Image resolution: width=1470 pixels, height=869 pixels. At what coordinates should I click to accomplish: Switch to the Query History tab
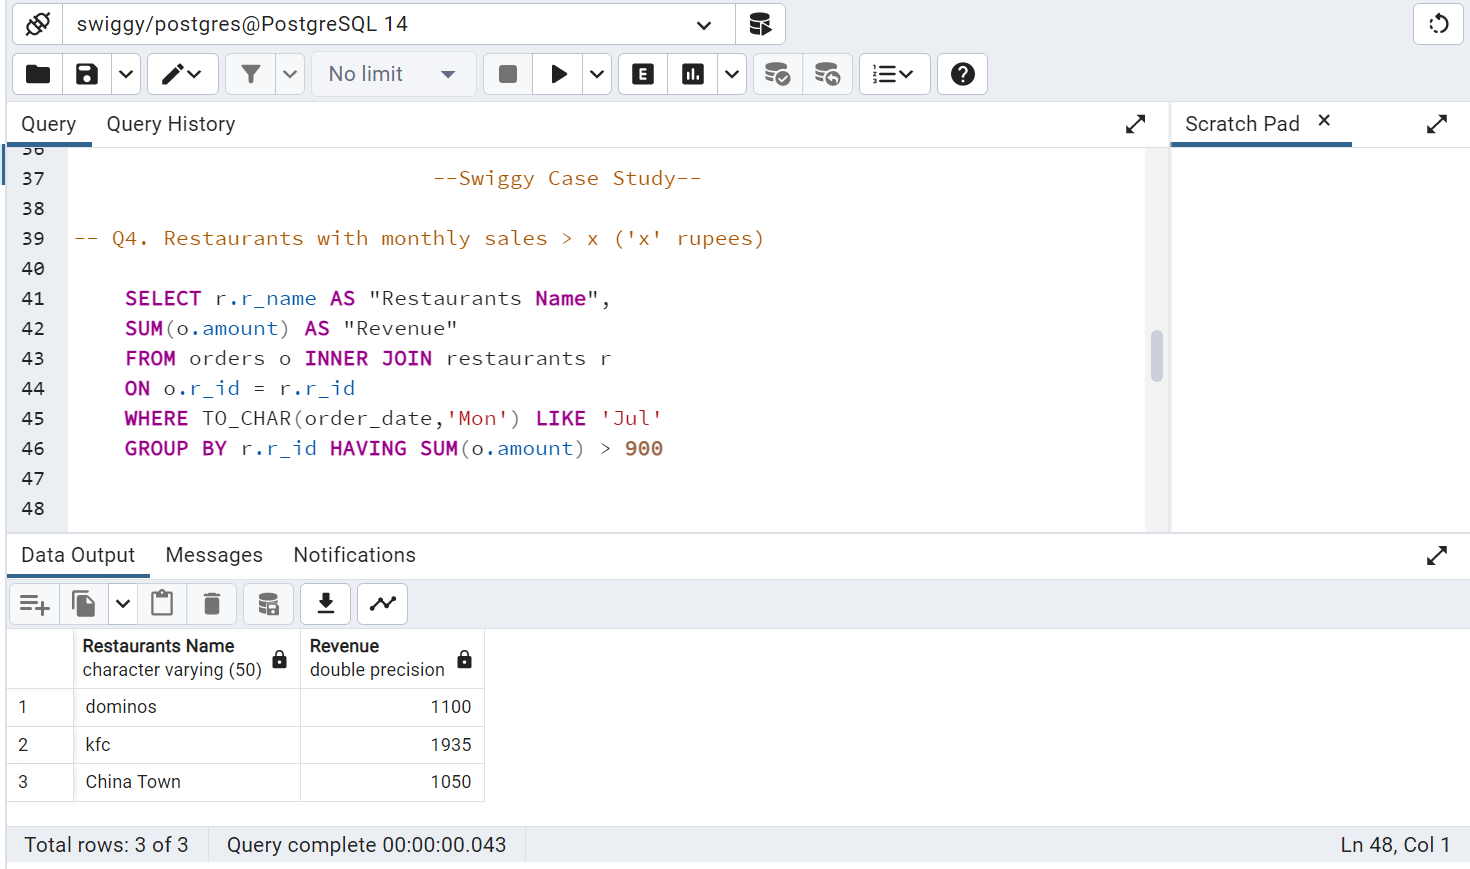tap(170, 124)
